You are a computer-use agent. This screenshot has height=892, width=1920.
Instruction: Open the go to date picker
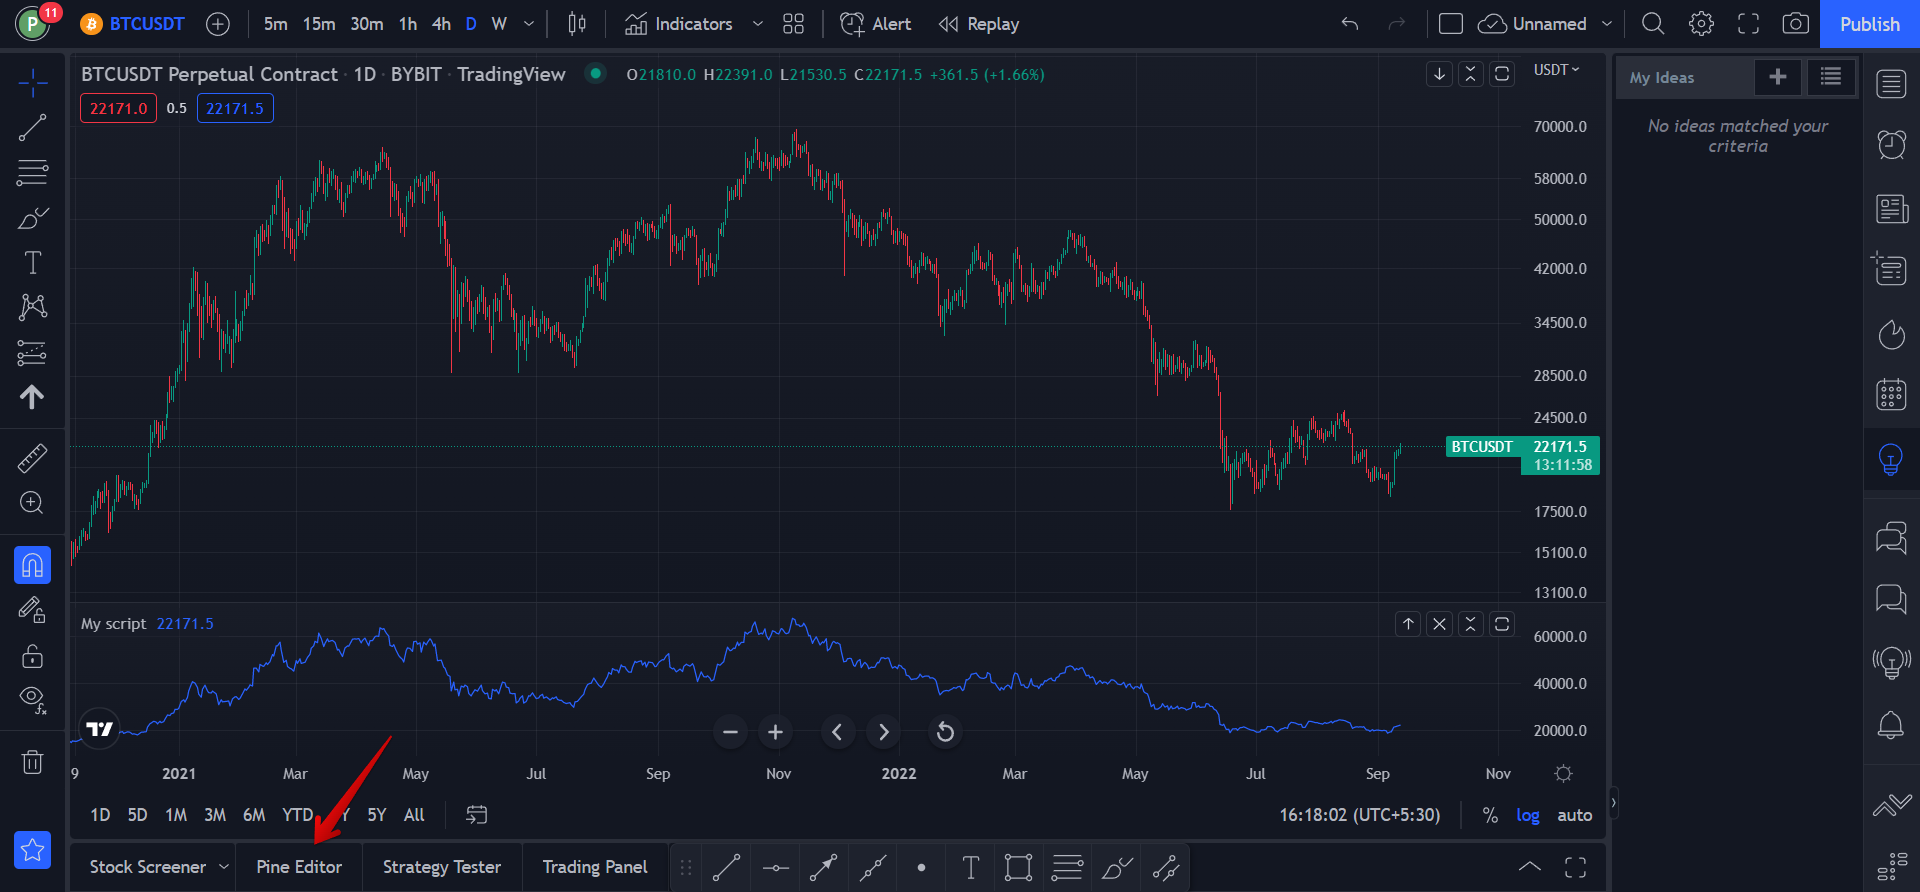[x=477, y=815]
